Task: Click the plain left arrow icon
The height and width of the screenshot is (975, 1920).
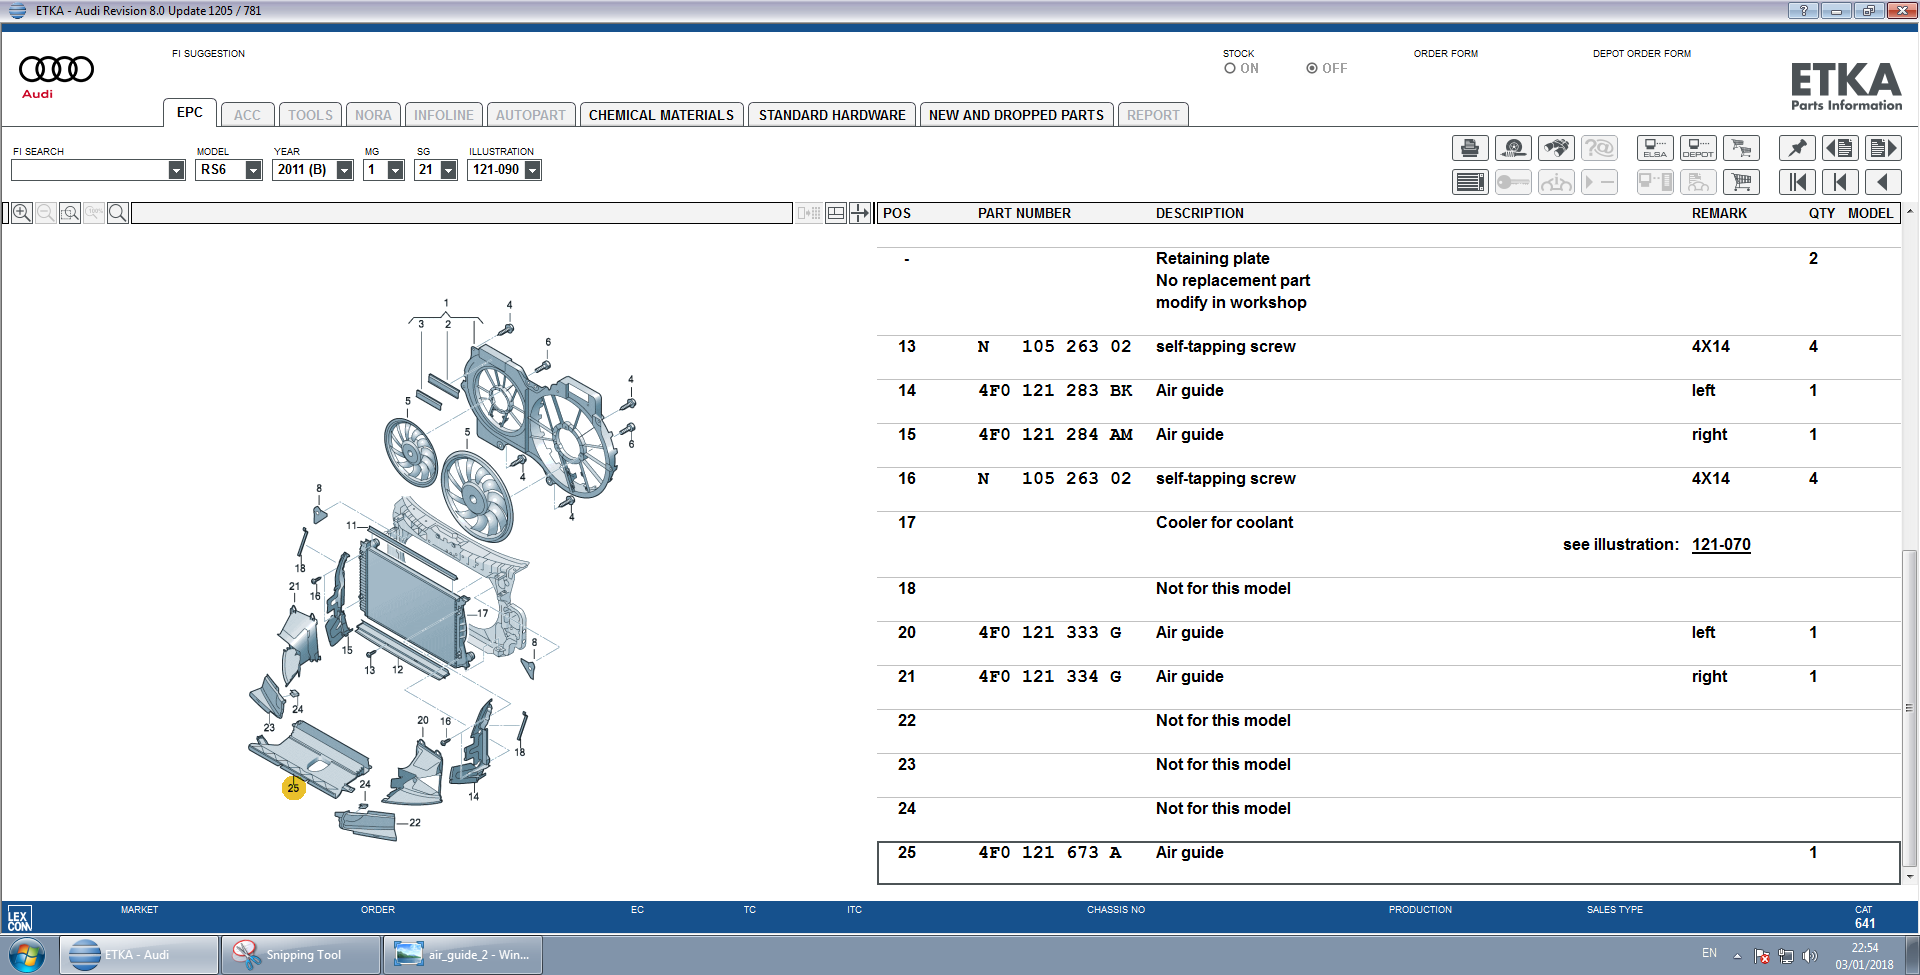Action: coord(1883,182)
